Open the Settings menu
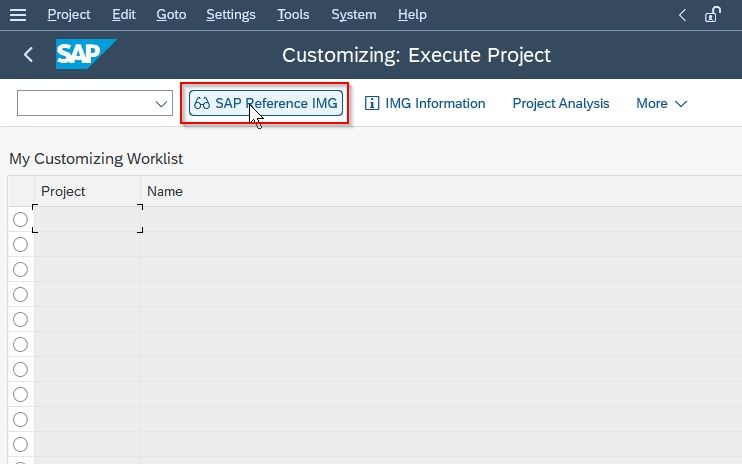Image resolution: width=742 pixels, height=464 pixels. [231, 15]
